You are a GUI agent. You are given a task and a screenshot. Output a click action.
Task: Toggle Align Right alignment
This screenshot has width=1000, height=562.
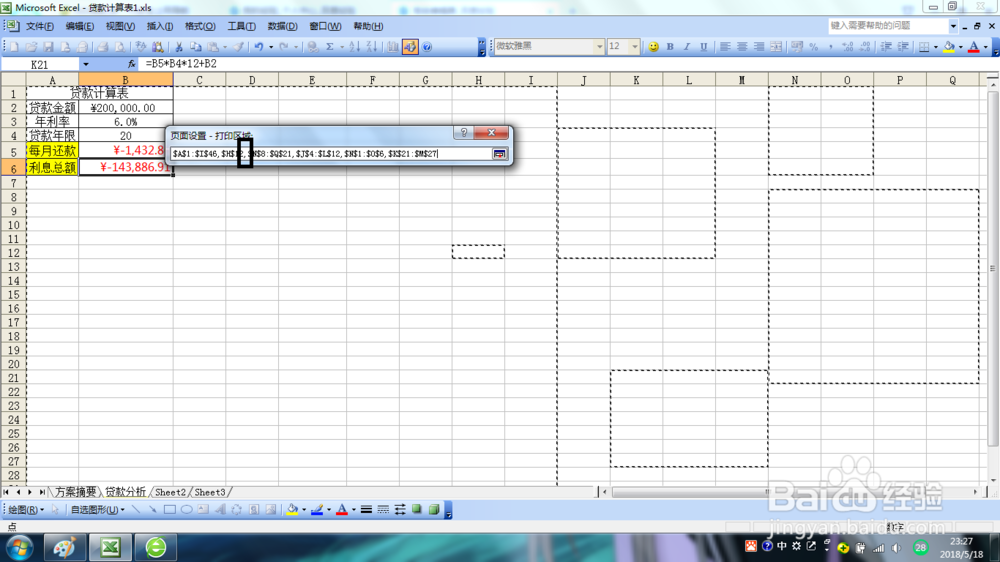[x=759, y=47]
